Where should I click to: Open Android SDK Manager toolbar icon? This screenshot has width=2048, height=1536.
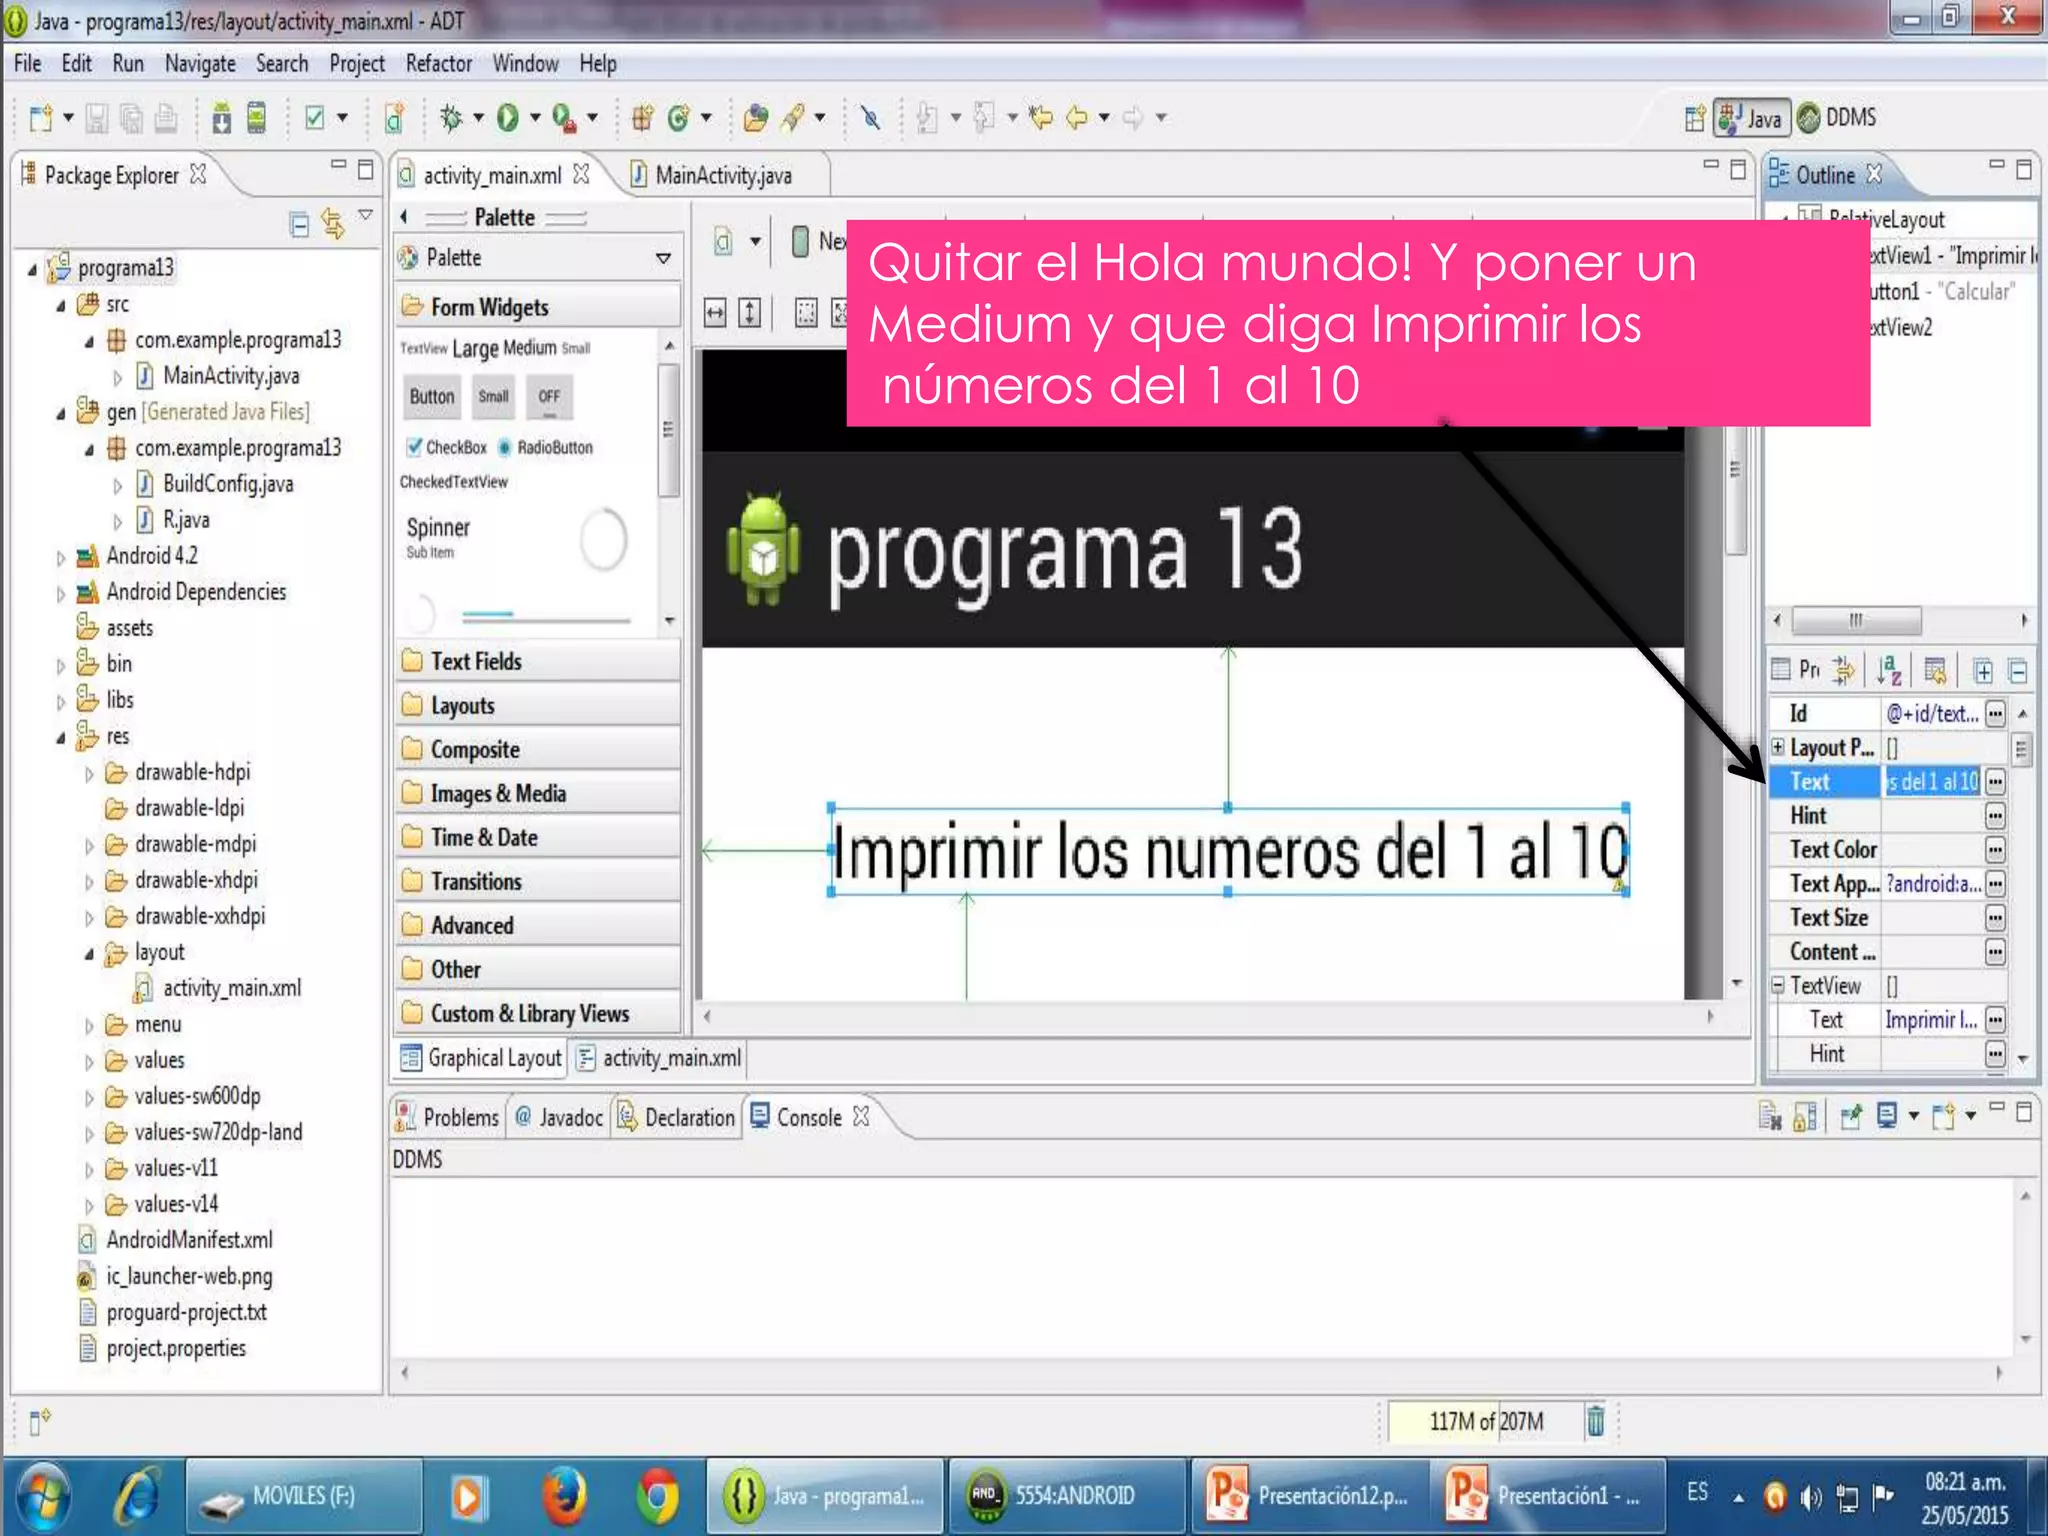click(221, 118)
